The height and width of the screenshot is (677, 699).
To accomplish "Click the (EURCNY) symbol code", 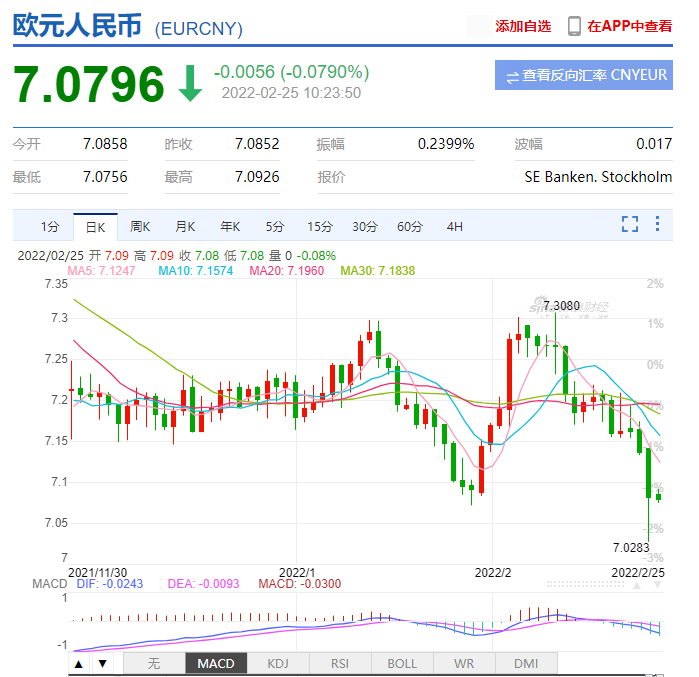I will (199, 29).
